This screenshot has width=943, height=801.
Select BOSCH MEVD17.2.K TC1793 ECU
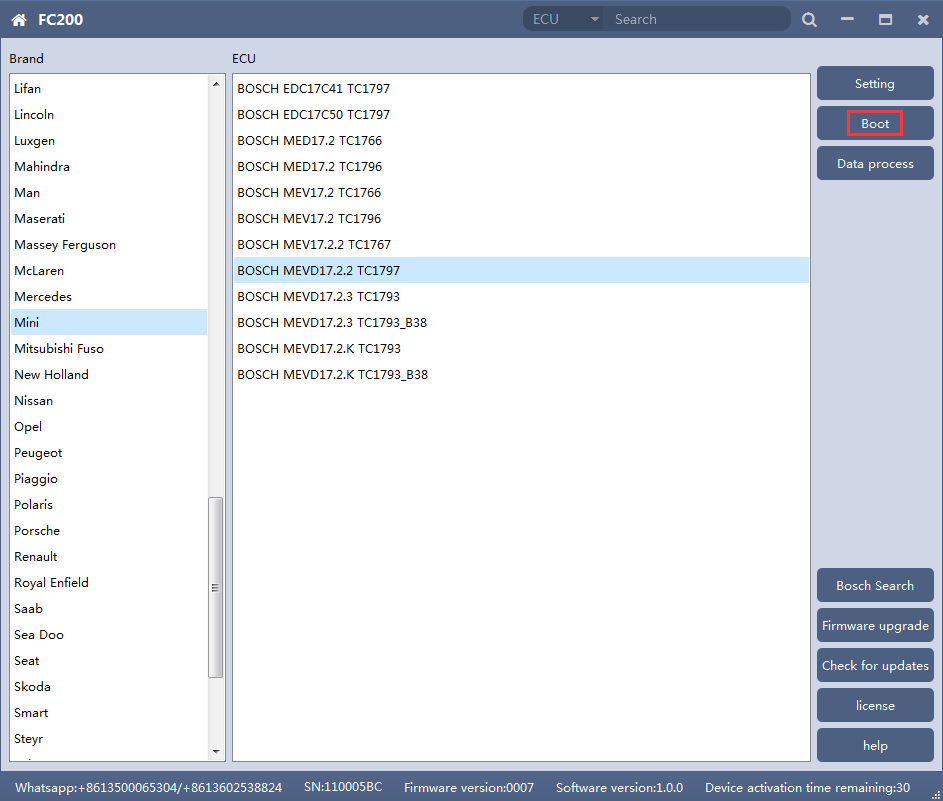click(521, 349)
